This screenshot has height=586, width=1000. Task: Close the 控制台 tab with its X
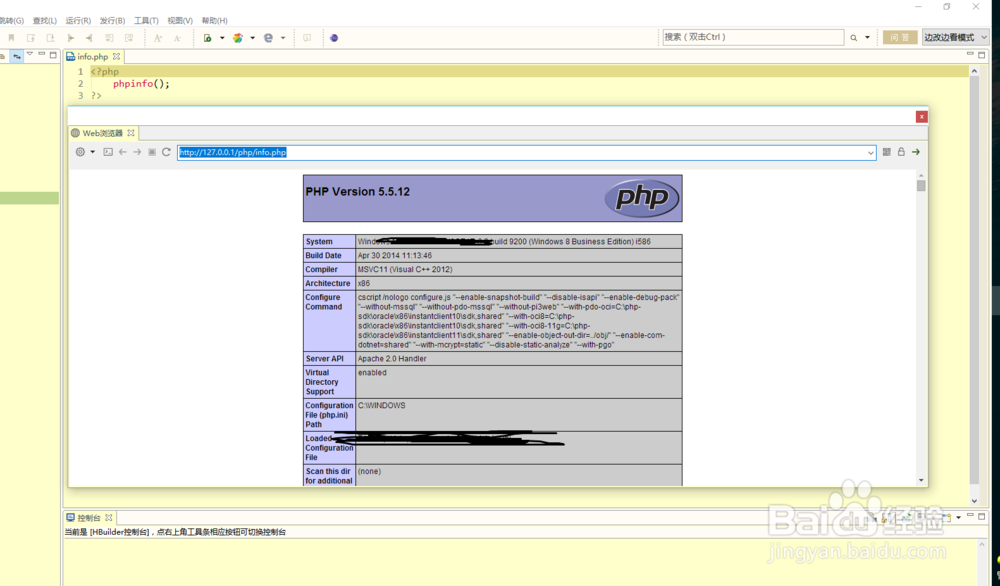tap(108, 518)
